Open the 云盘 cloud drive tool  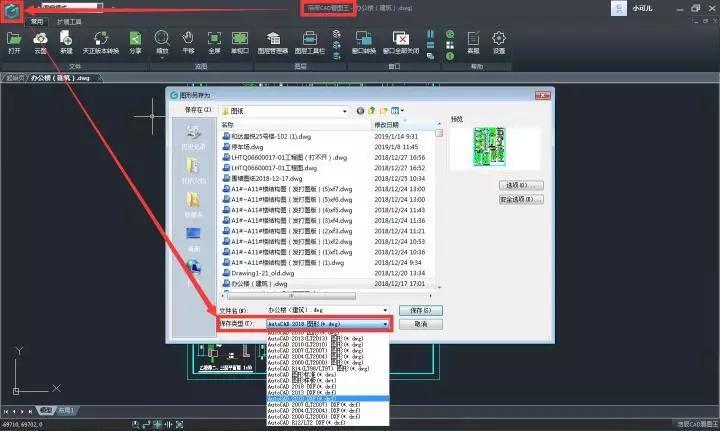click(40, 42)
